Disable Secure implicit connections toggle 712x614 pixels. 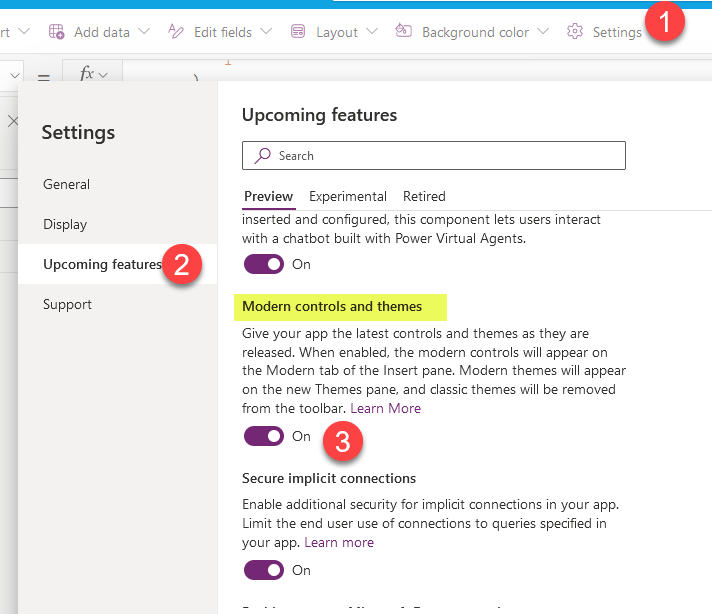(264, 570)
